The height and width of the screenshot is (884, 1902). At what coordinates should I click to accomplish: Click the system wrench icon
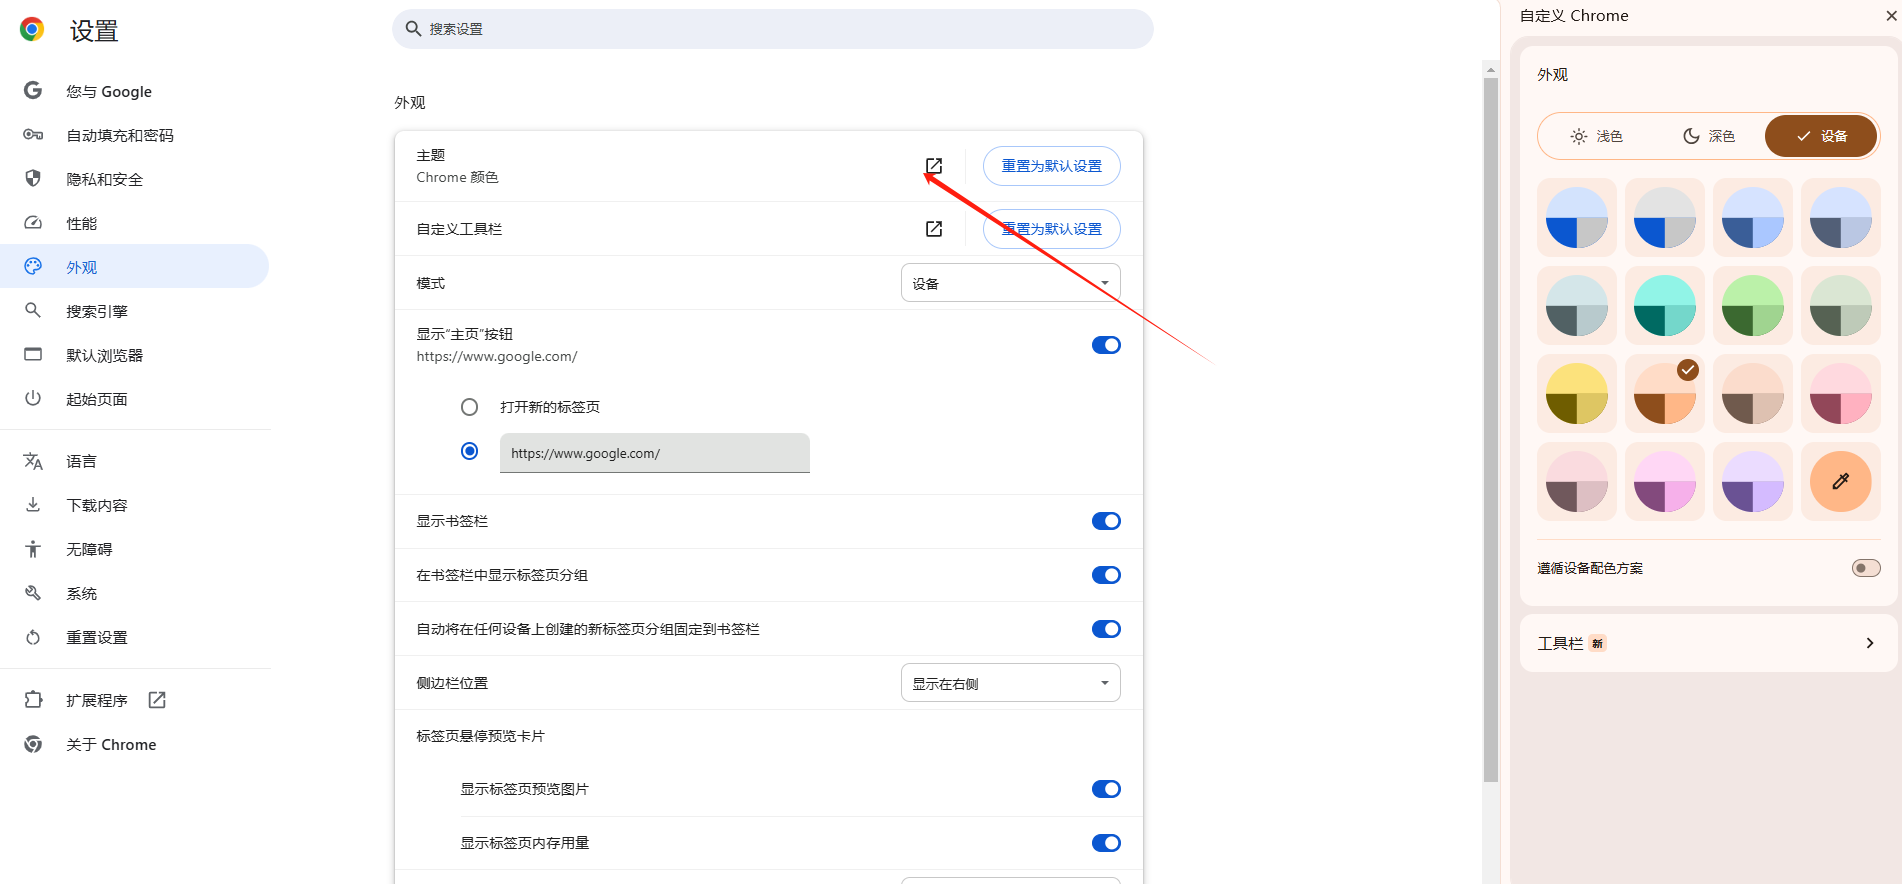click(x=33, y=593)
